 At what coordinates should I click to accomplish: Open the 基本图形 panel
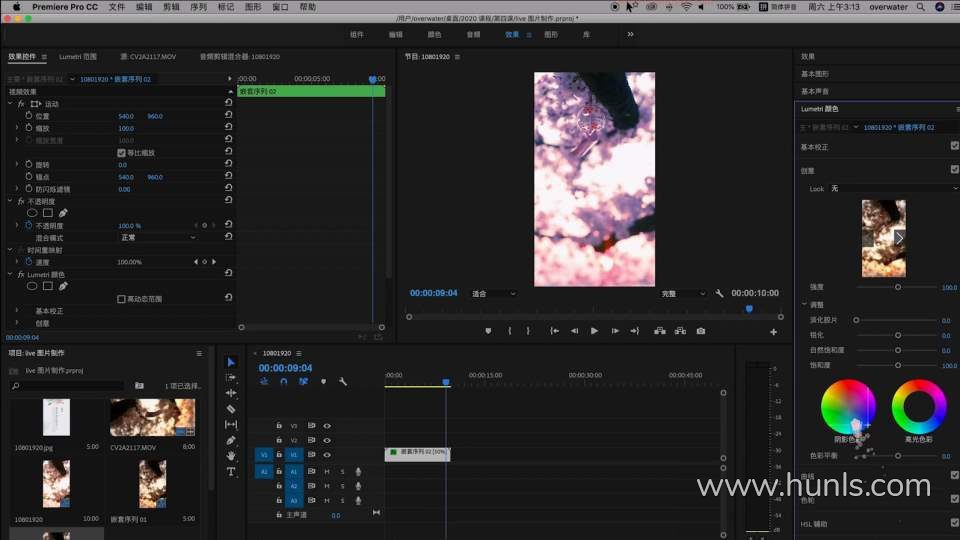point(814,73)
